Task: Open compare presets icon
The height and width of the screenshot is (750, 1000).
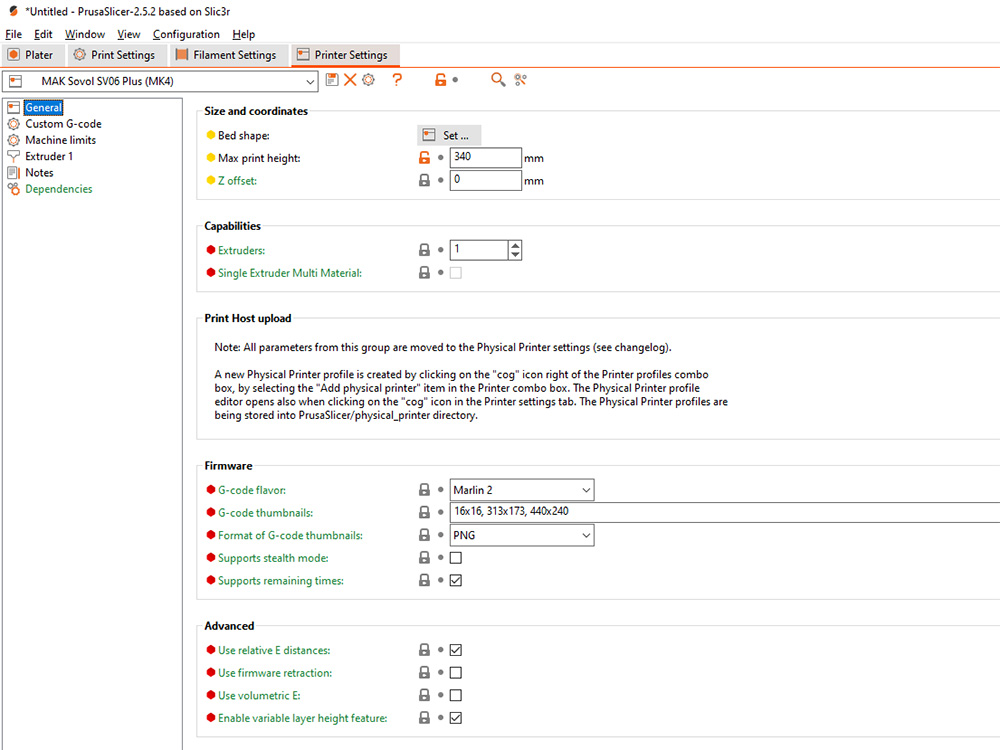Action: [521, 80]
